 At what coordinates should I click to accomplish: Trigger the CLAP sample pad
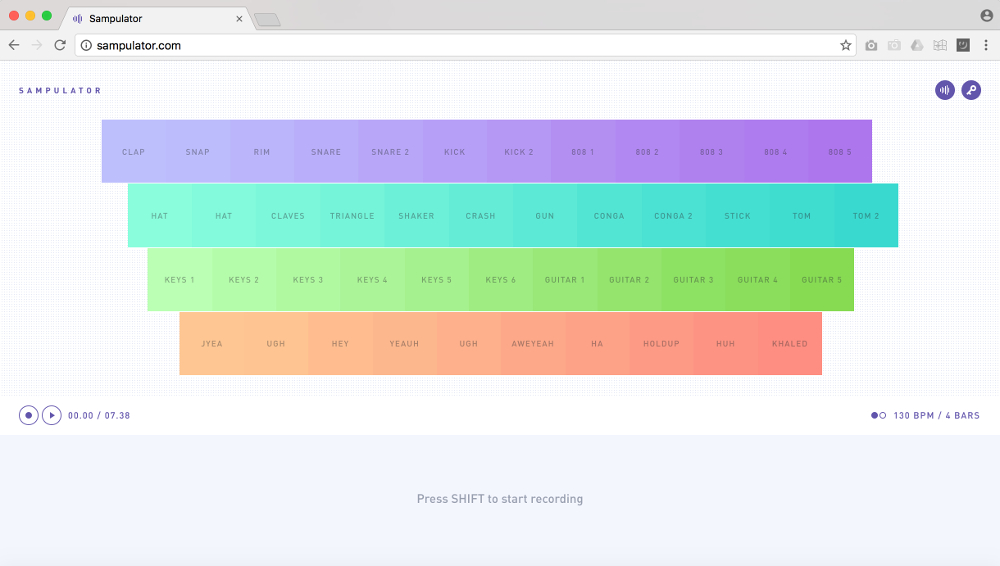[x=134, y=152]
